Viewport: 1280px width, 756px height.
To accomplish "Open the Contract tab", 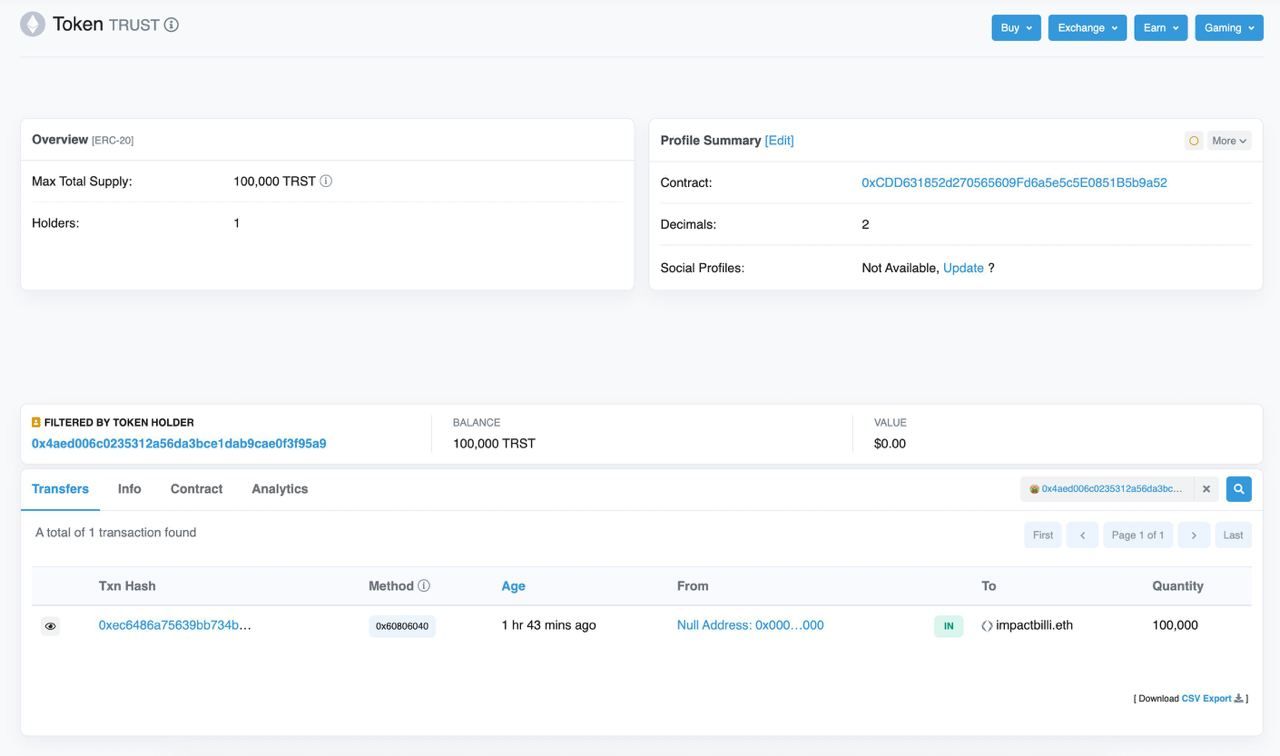I will click(196, 489).
